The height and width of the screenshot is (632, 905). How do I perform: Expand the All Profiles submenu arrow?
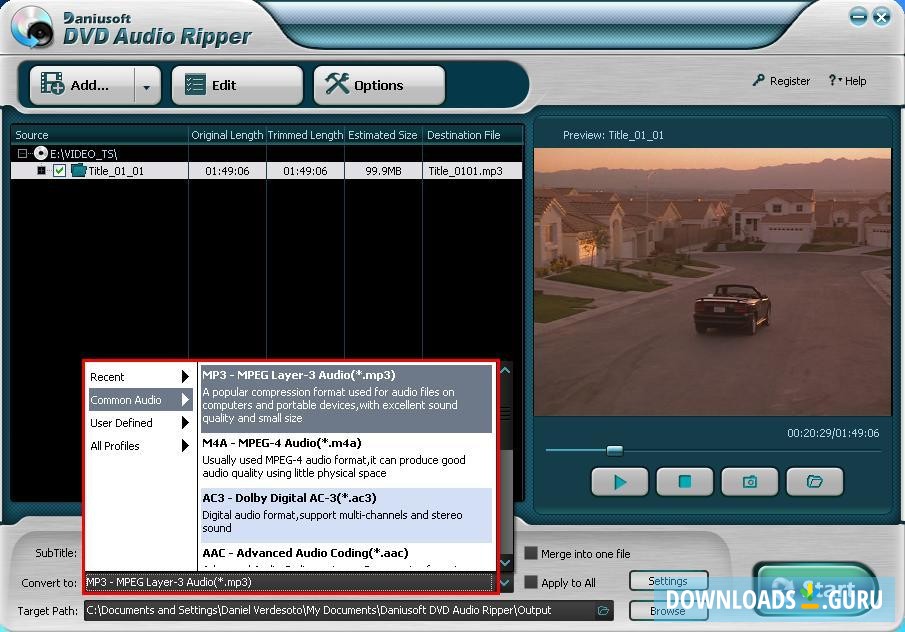185,446
